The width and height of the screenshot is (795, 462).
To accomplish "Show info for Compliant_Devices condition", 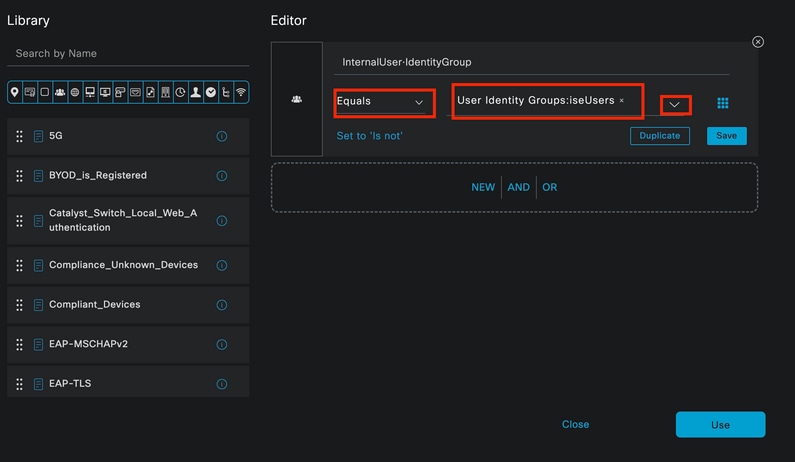I will pos(222,305).
